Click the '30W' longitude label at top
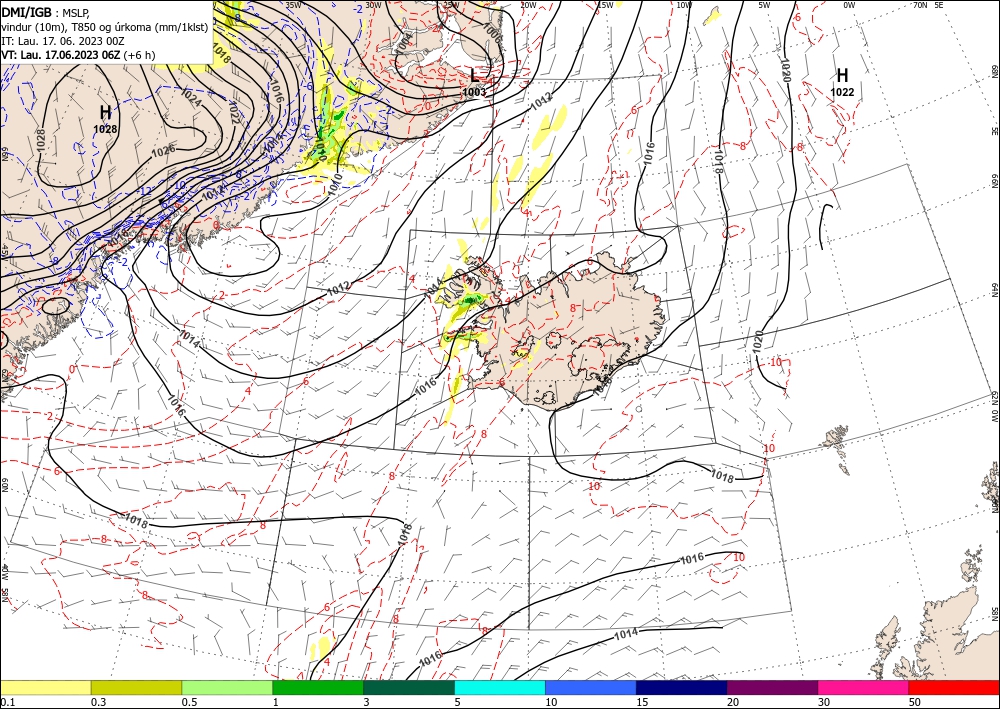This screenshot has height=709, width=1000. [x=374, y=5]
